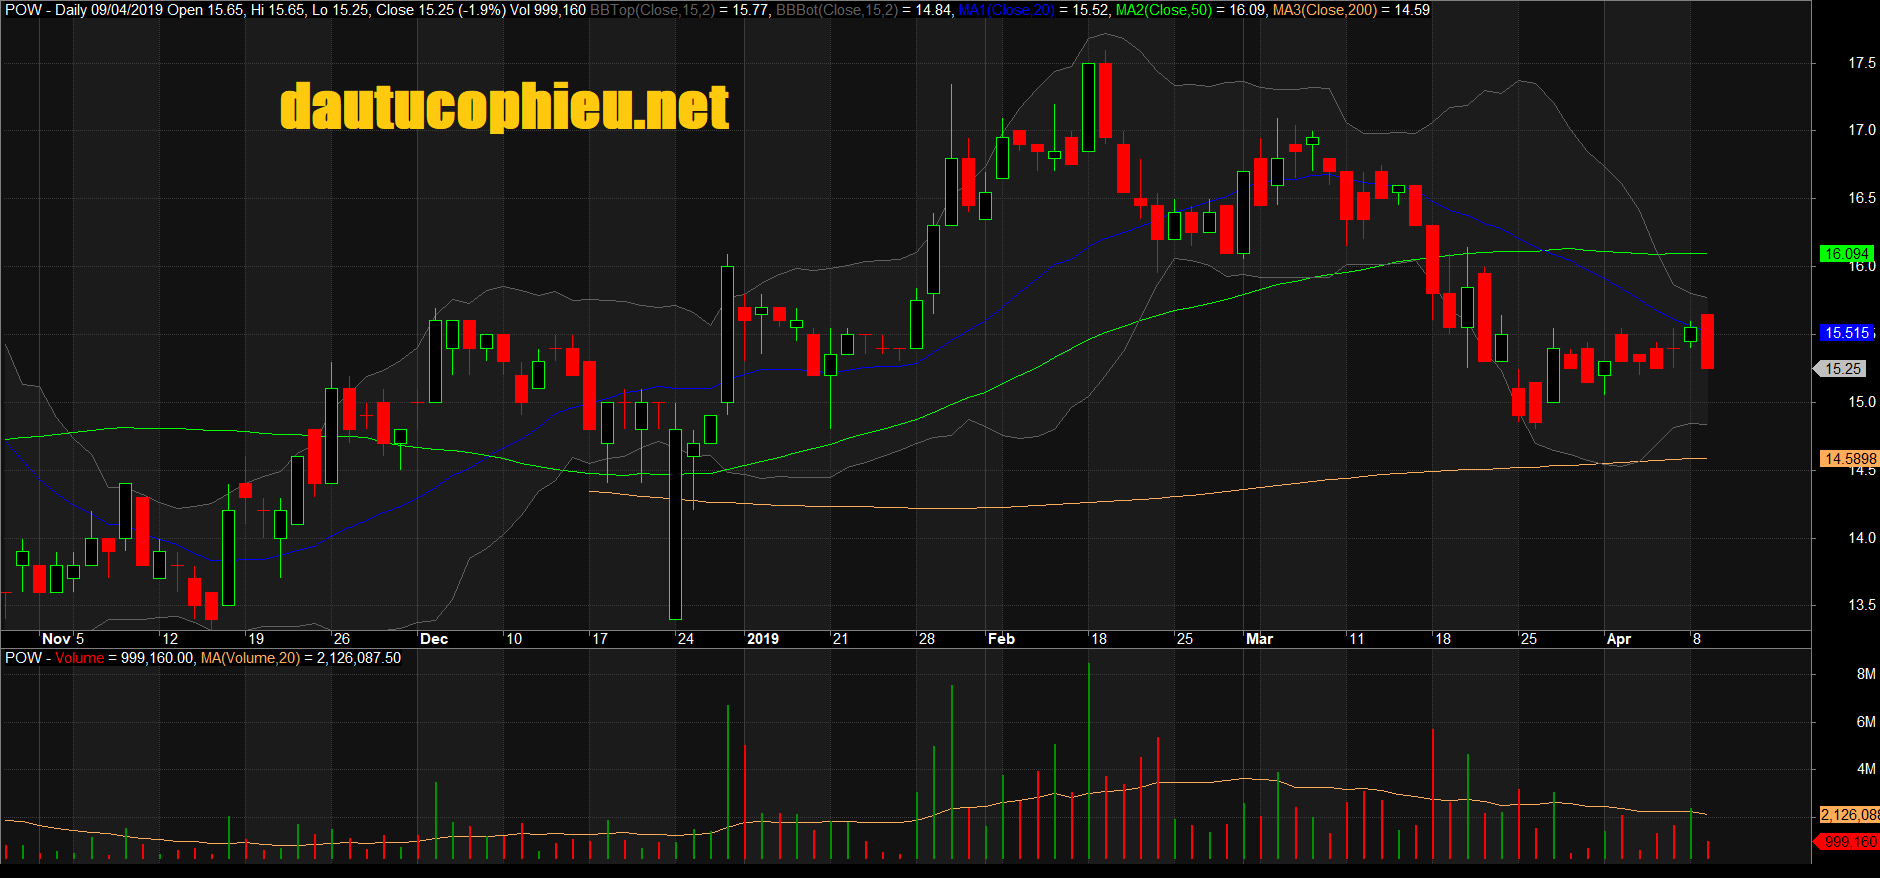Screen dimensions: 1880x878
Task: Click the blue 15.515 MA1 price tag
Action: click(x=1846, y=333)
